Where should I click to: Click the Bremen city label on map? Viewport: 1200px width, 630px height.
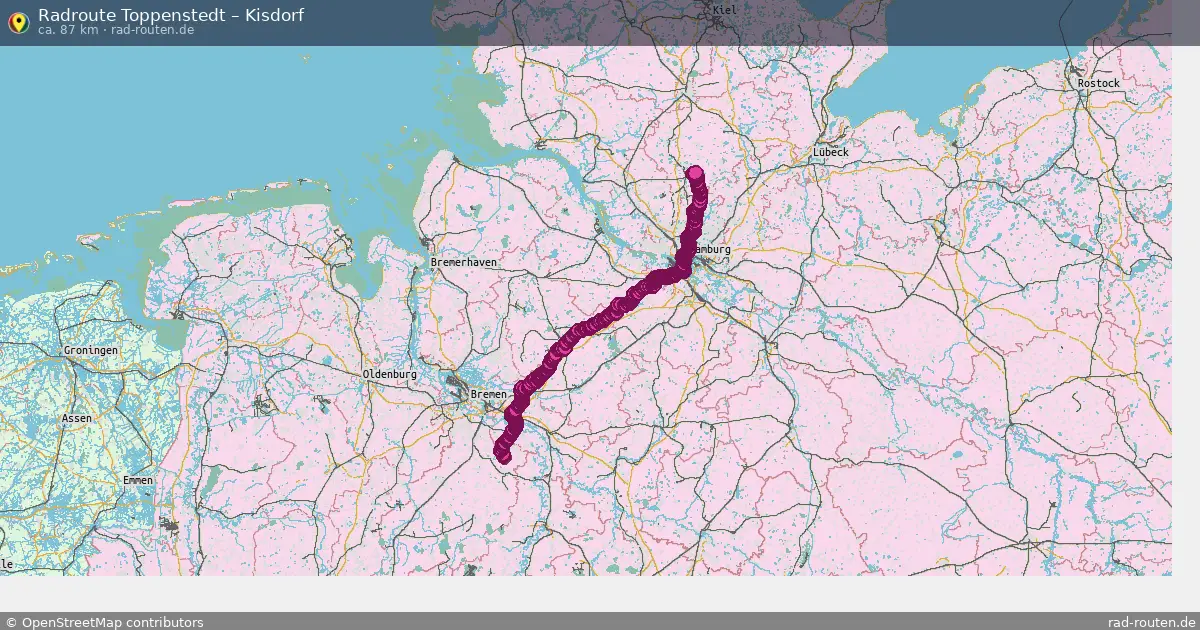(489, 395)
